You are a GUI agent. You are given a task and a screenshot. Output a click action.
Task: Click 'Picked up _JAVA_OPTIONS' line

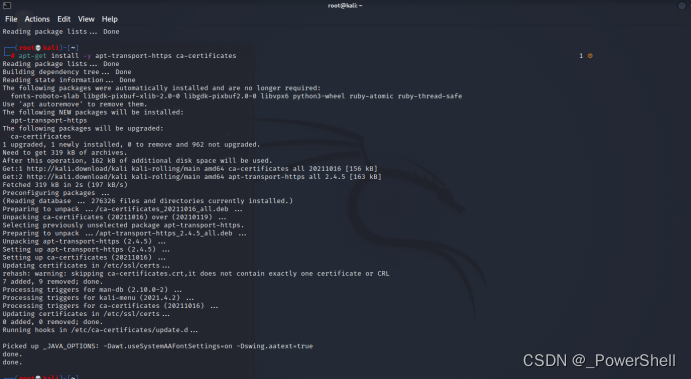[x=158, y=346]
